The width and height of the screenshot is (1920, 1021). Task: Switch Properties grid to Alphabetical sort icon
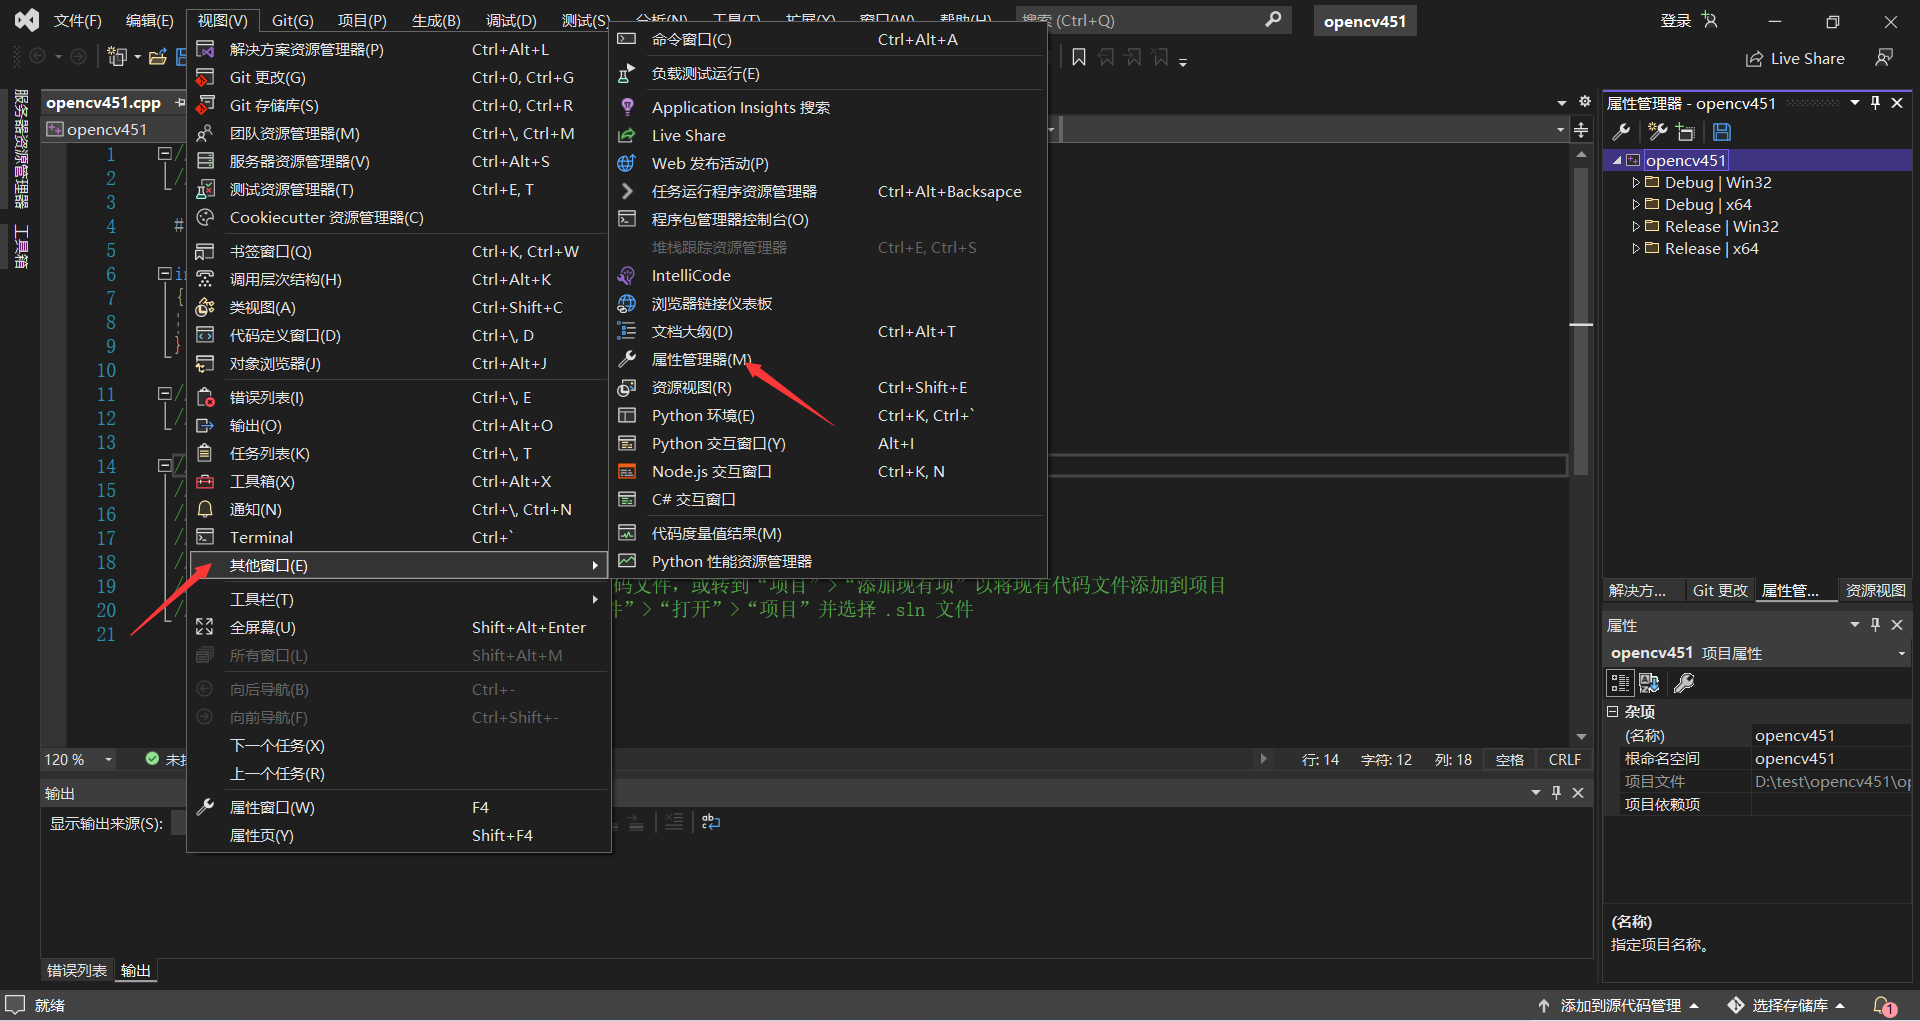(1650, 683)
